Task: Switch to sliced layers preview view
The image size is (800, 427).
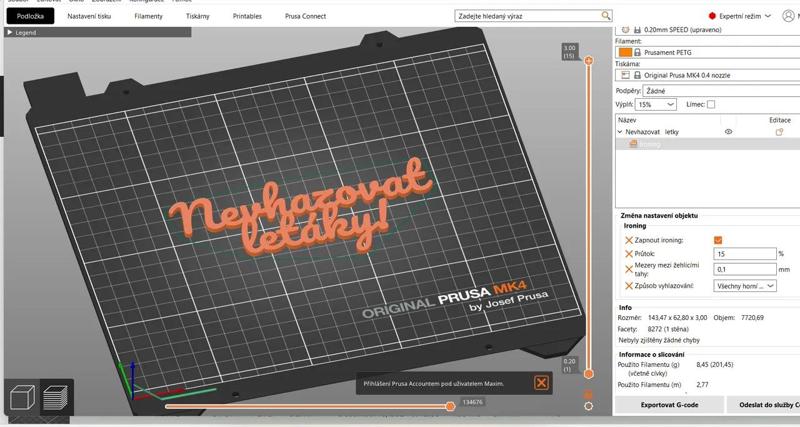Action: click(x=56, y=397)
